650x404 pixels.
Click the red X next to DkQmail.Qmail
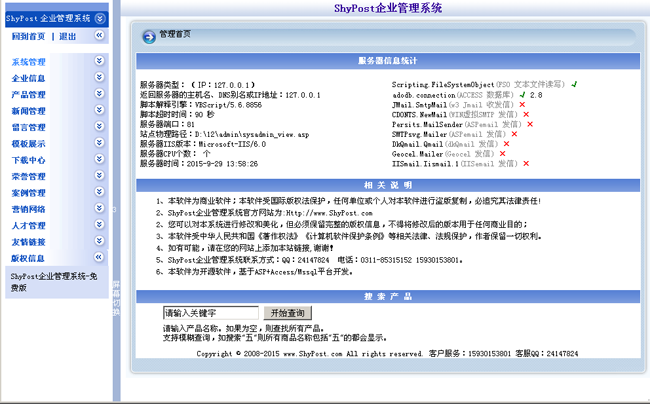coord(507,144)
